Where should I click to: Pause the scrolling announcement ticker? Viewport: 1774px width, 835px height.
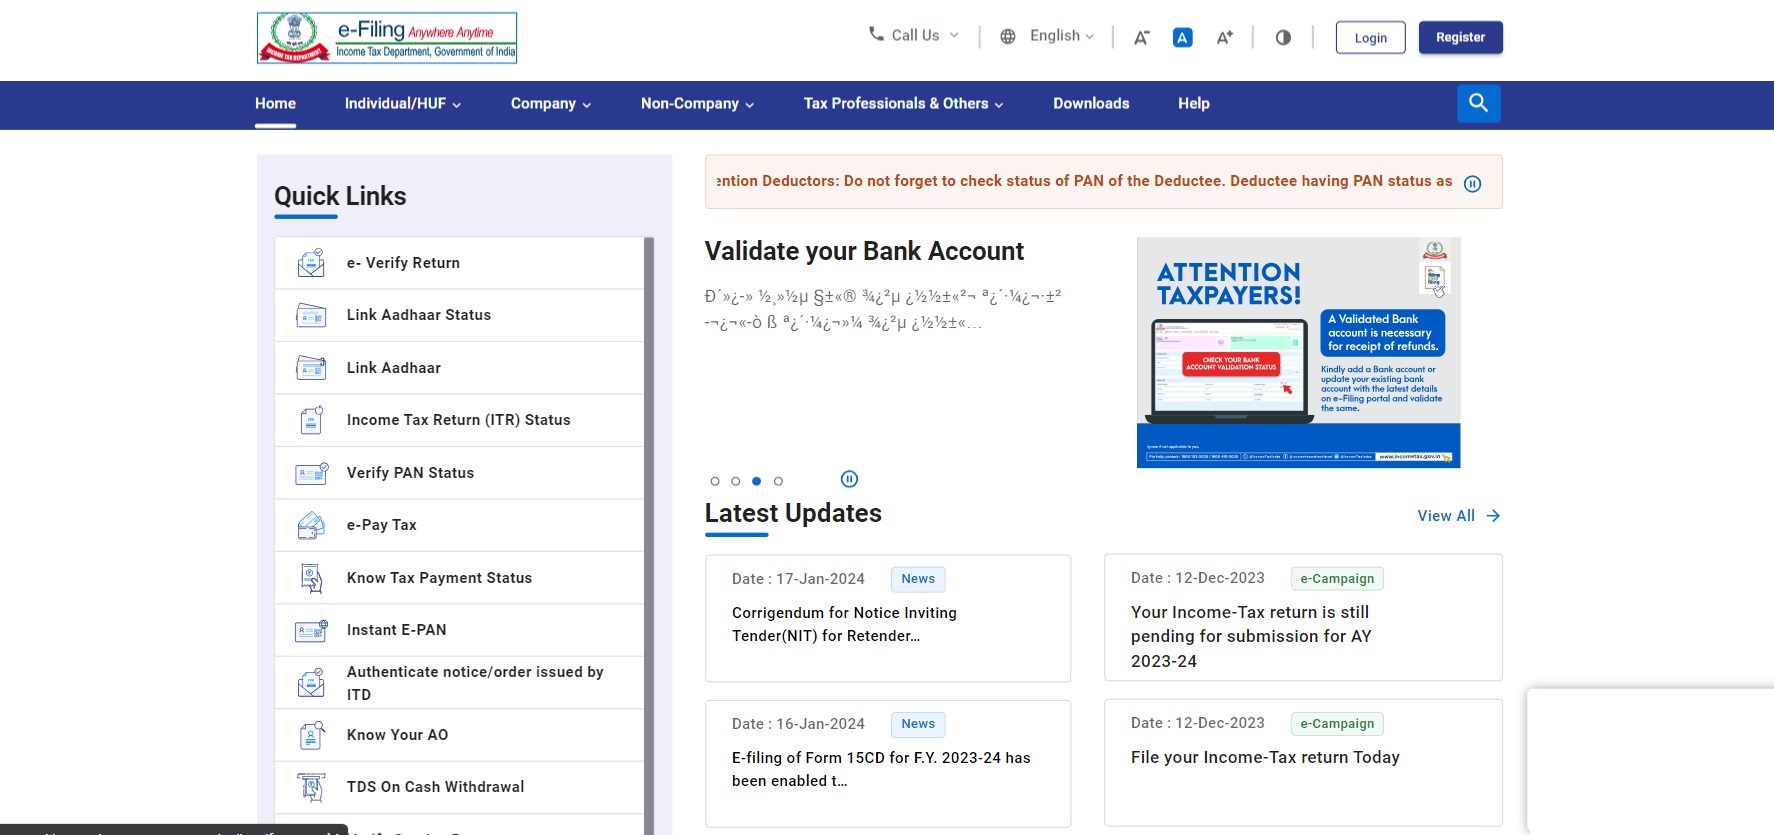[1472, 184]
